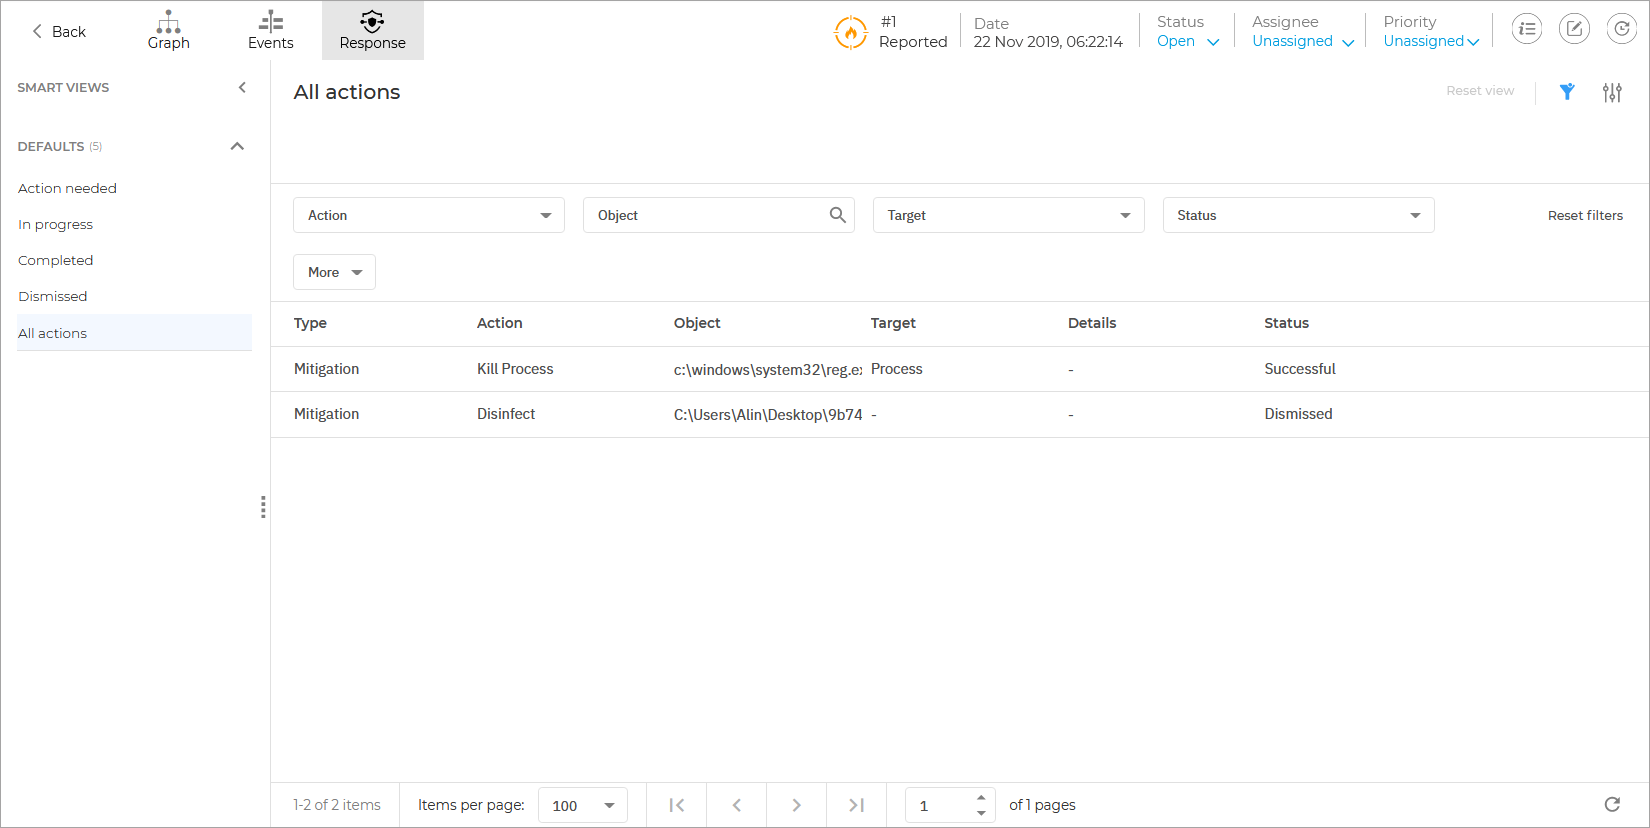The height and width of the screenshot is (828, 1650).
Task: Refresh the table with bottom refresh icon
Action: 1612,805
